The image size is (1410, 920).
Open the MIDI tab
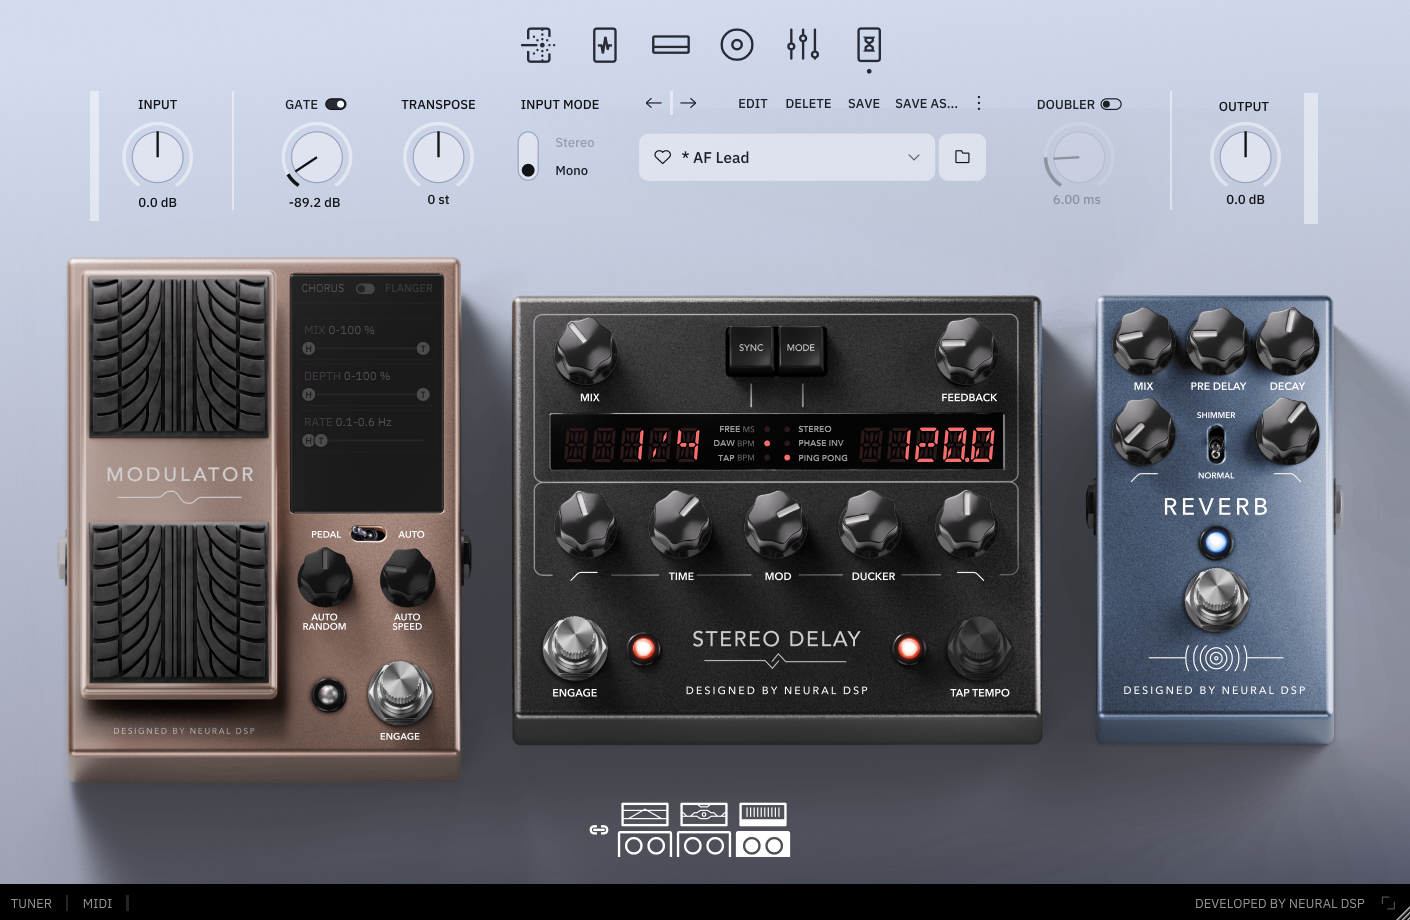(x=97, y=903)
